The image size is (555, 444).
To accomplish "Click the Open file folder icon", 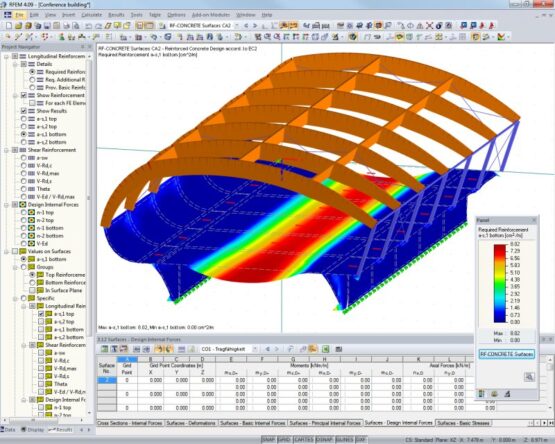I will 18,26.
